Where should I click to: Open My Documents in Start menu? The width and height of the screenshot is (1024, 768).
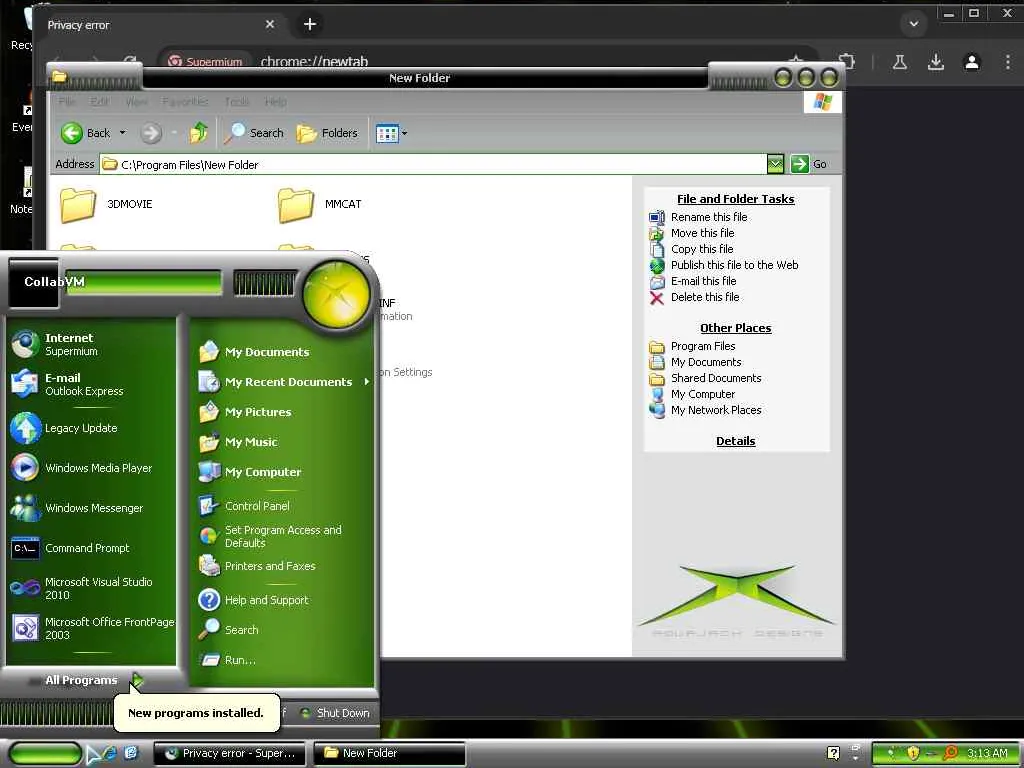pos(284,352)
